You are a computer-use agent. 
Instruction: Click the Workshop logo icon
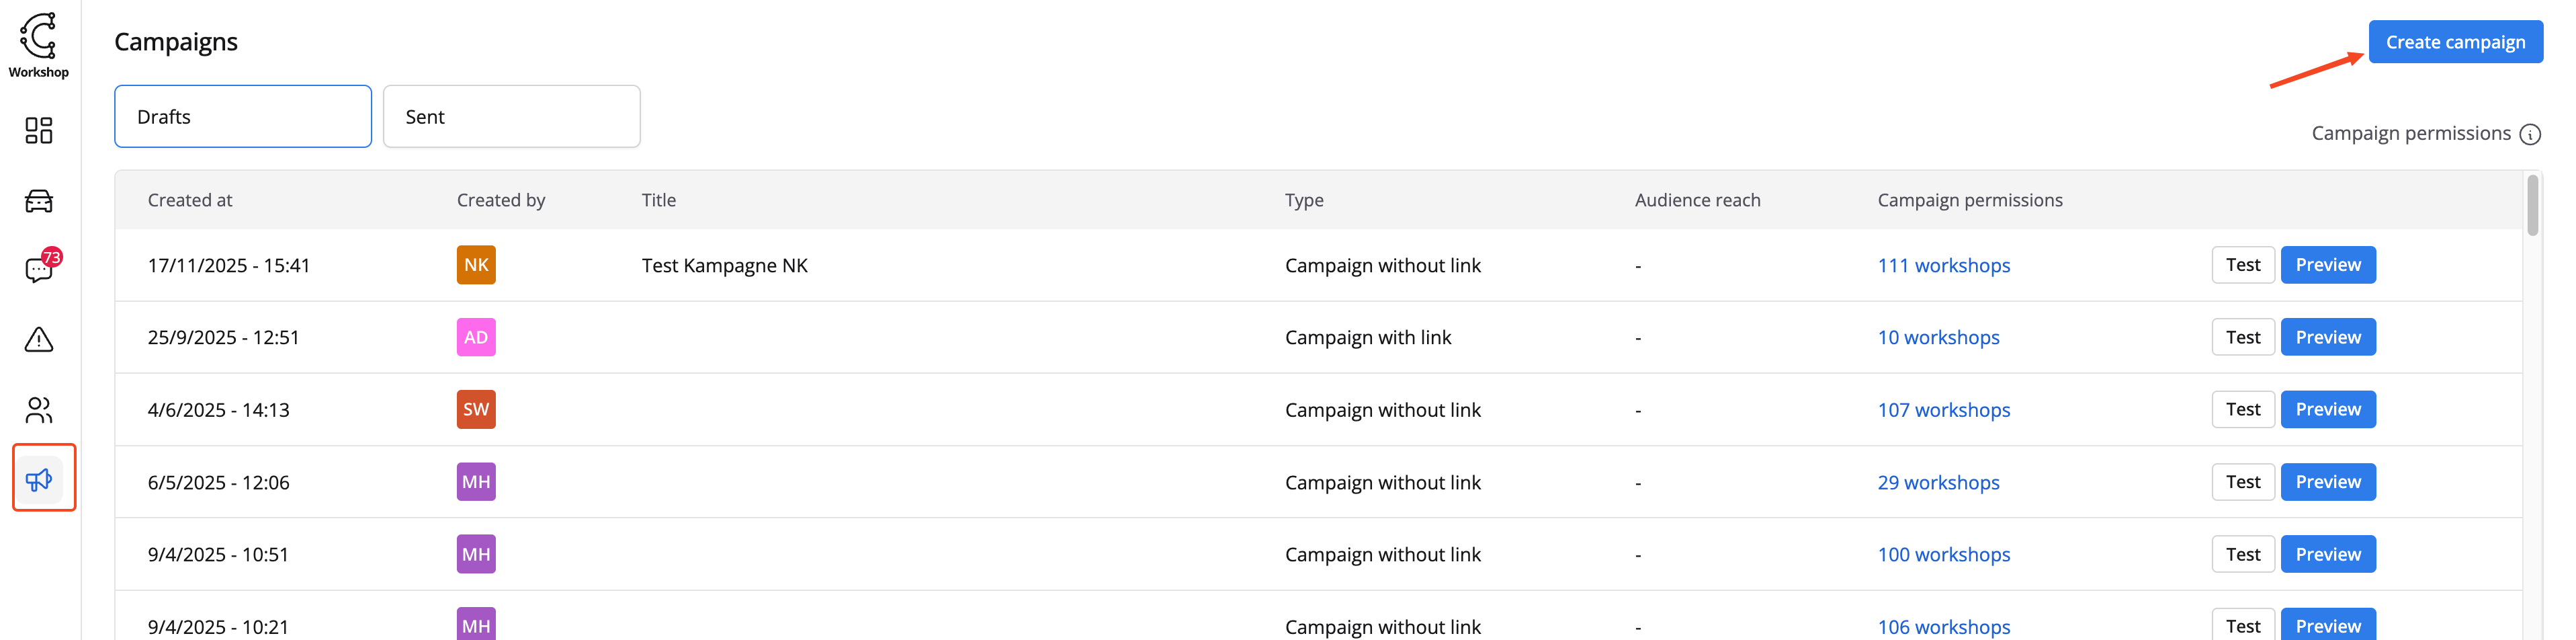[39, 37]
